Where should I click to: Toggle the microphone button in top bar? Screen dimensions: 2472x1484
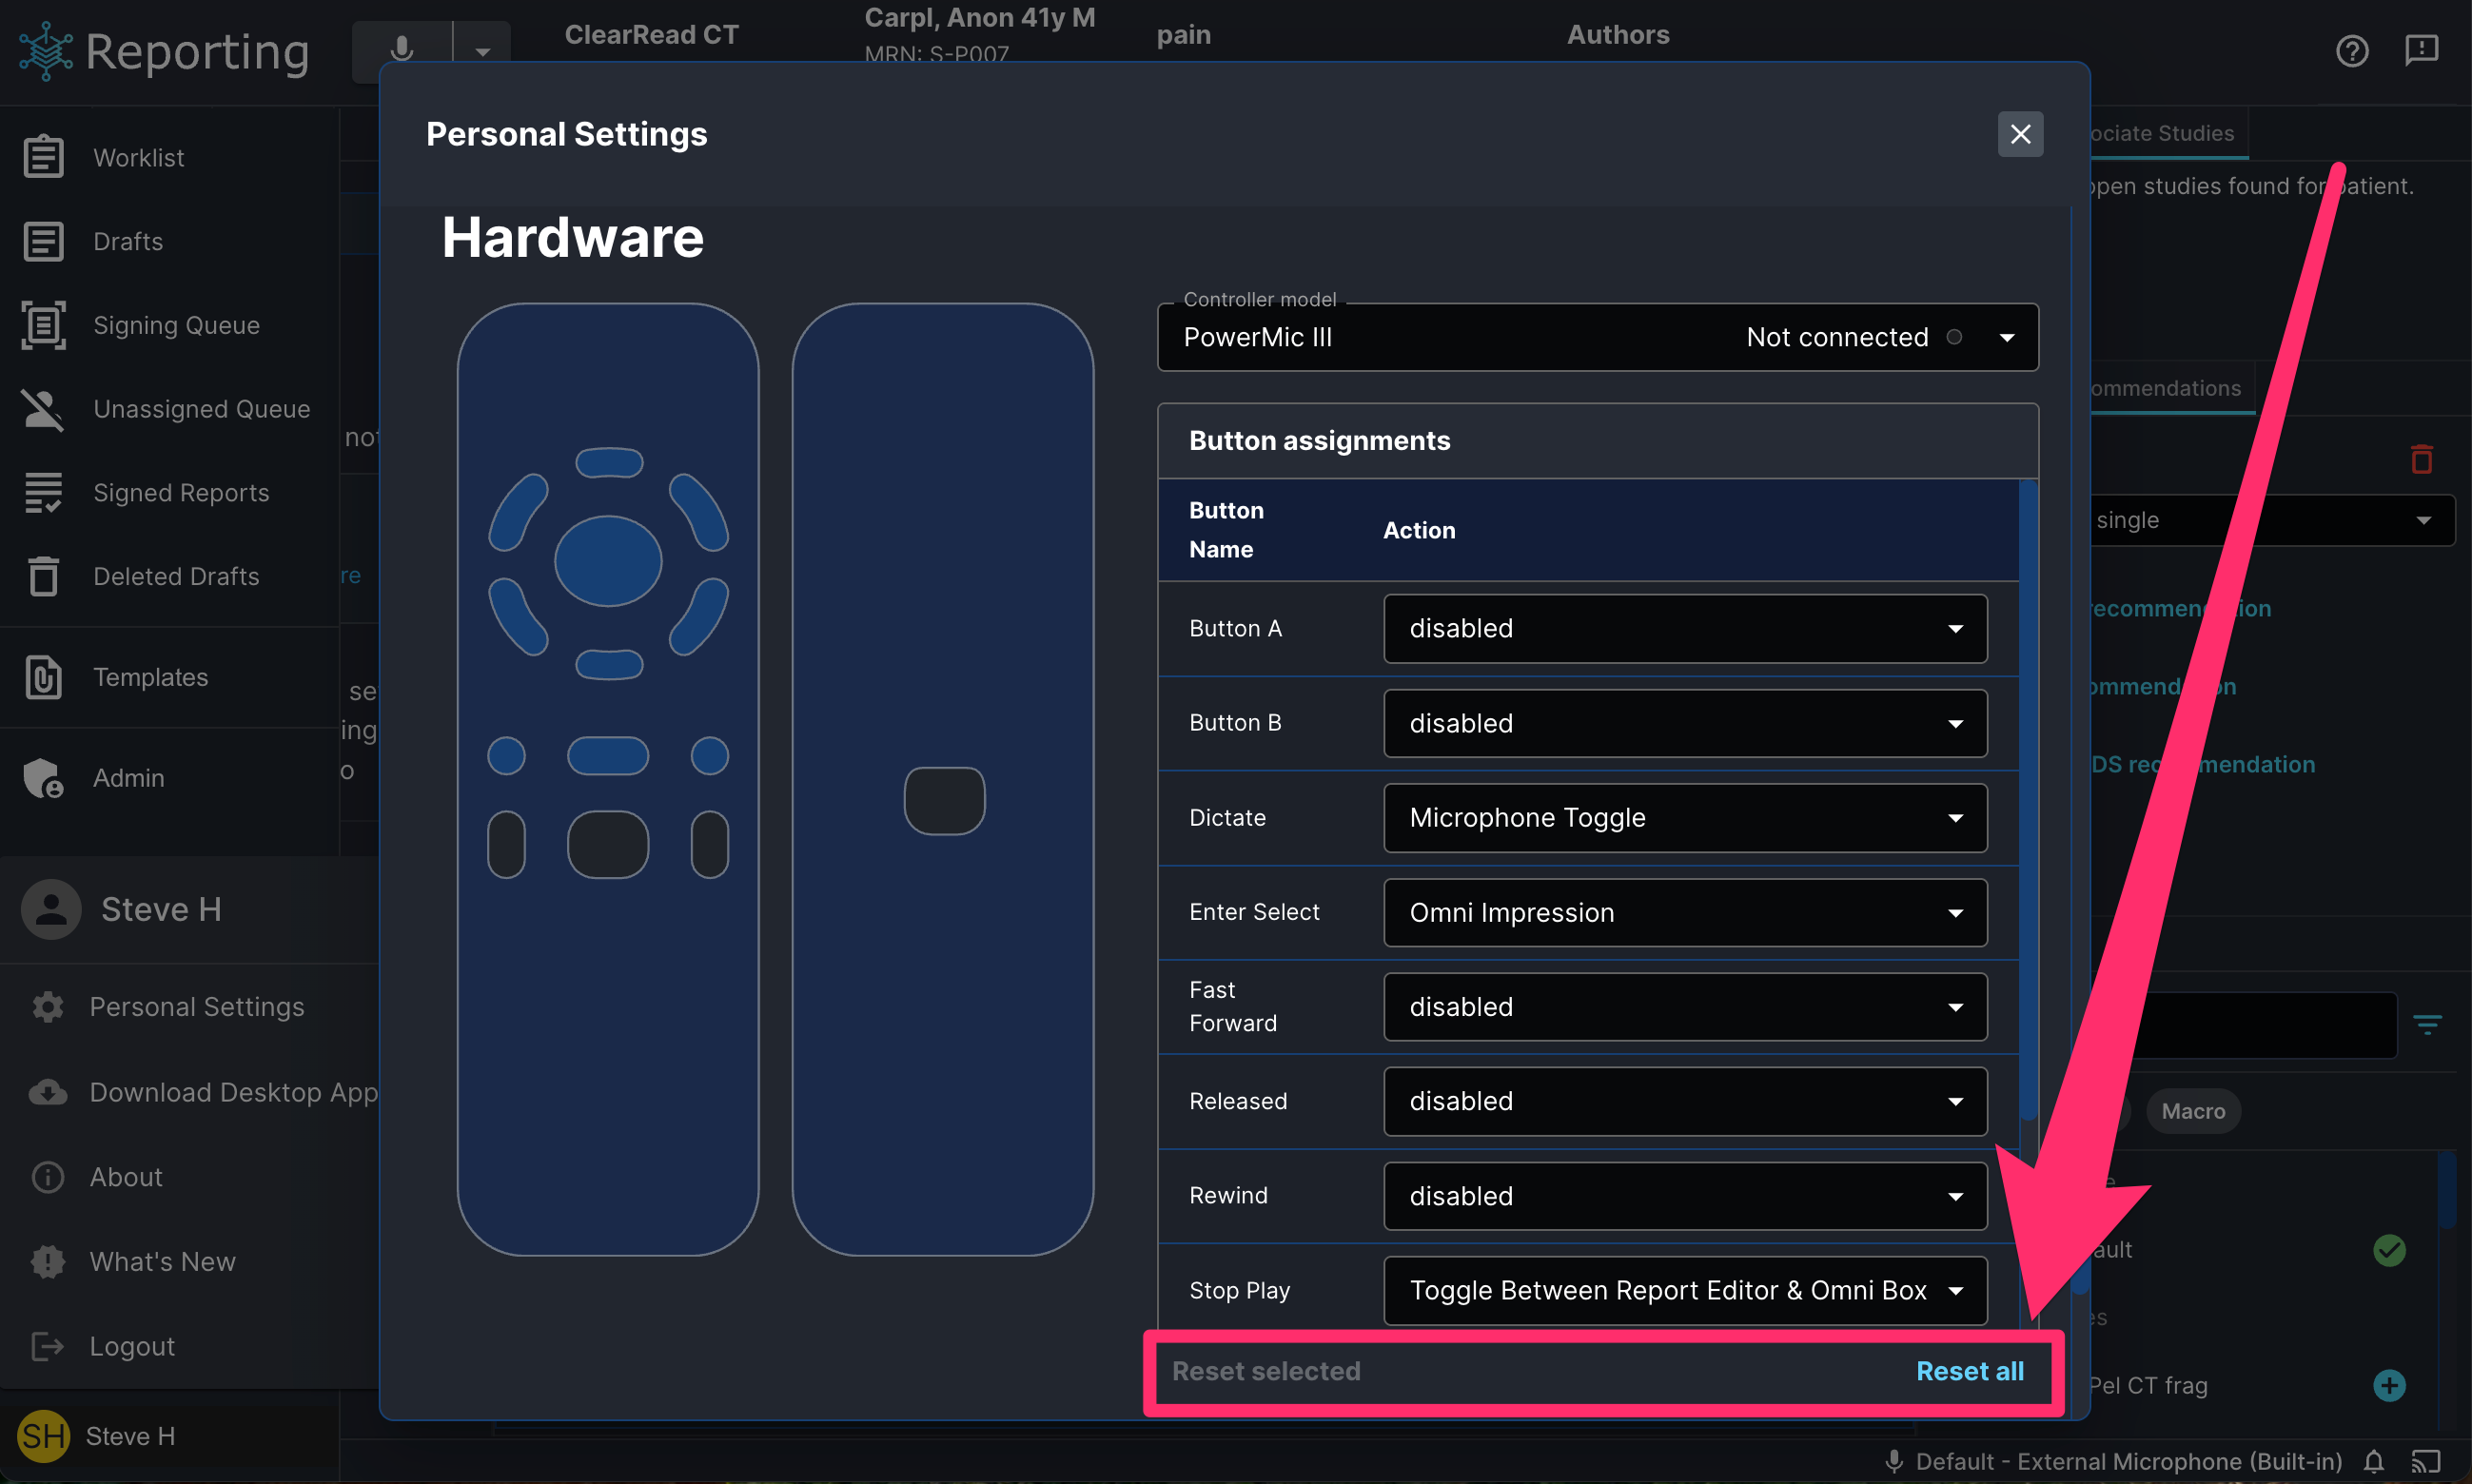(402, 50)
